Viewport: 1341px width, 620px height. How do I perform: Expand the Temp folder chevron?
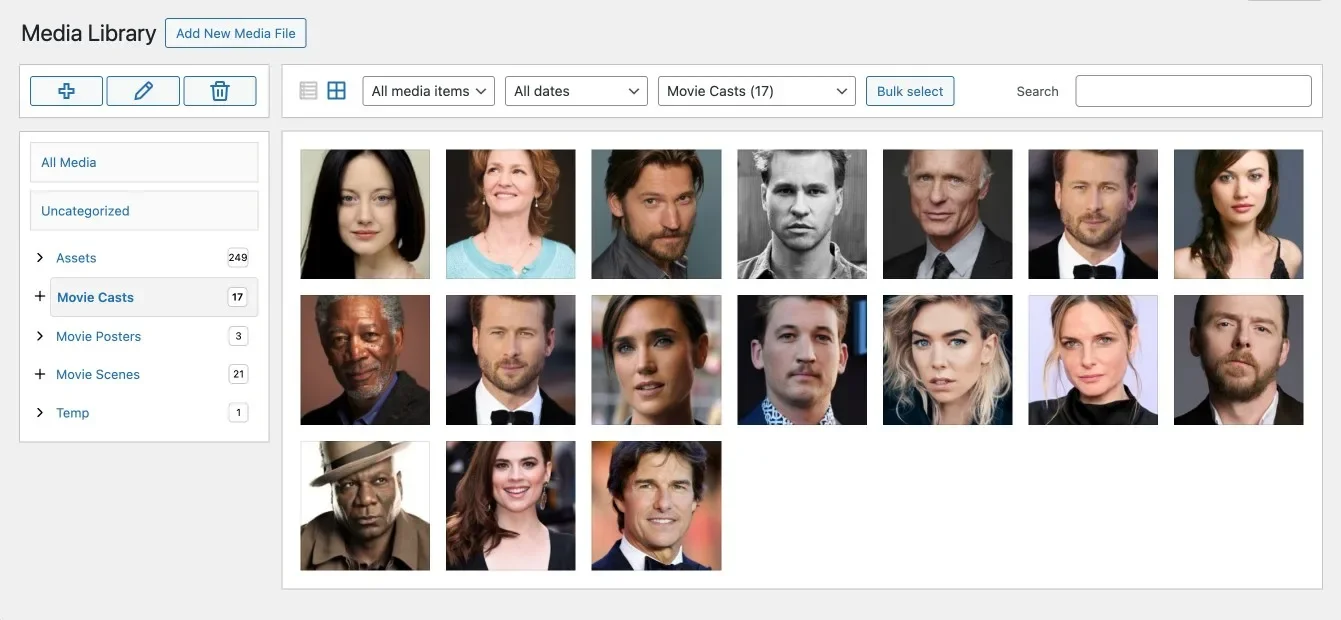[40, 413]
